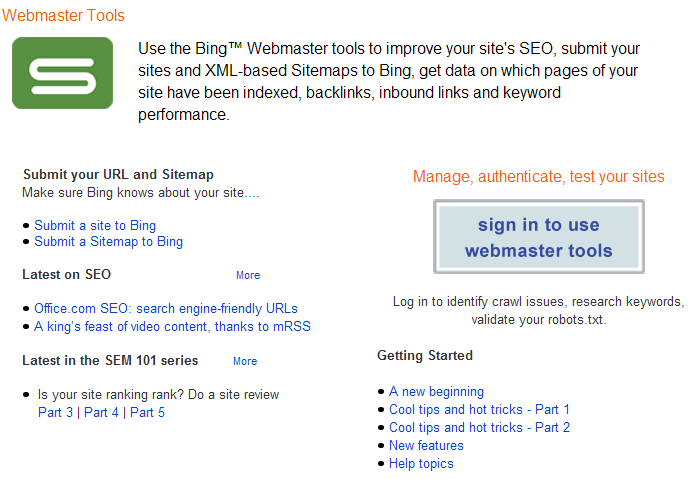Open Part 4 of site review
Viewport: 695px width, 479px height.
[102, 413]
